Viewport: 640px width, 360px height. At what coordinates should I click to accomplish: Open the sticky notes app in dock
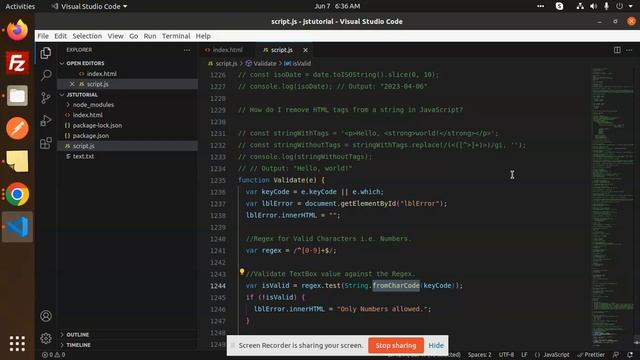tap(17, 161)
